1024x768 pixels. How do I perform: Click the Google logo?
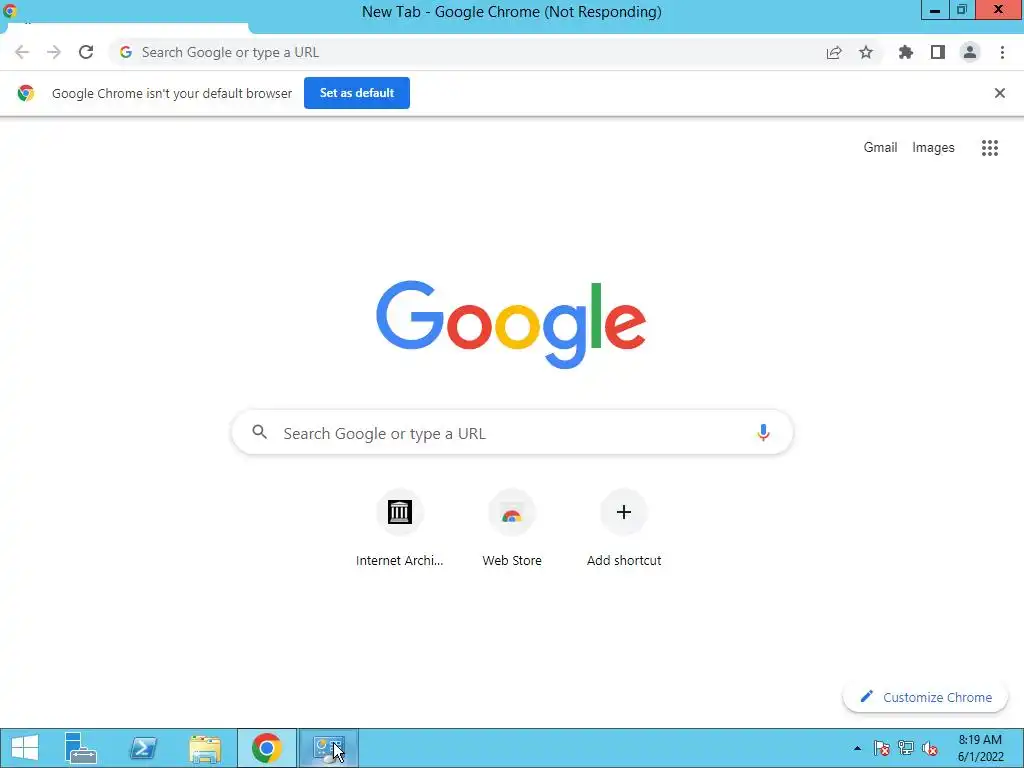click(x=511, y=325)
